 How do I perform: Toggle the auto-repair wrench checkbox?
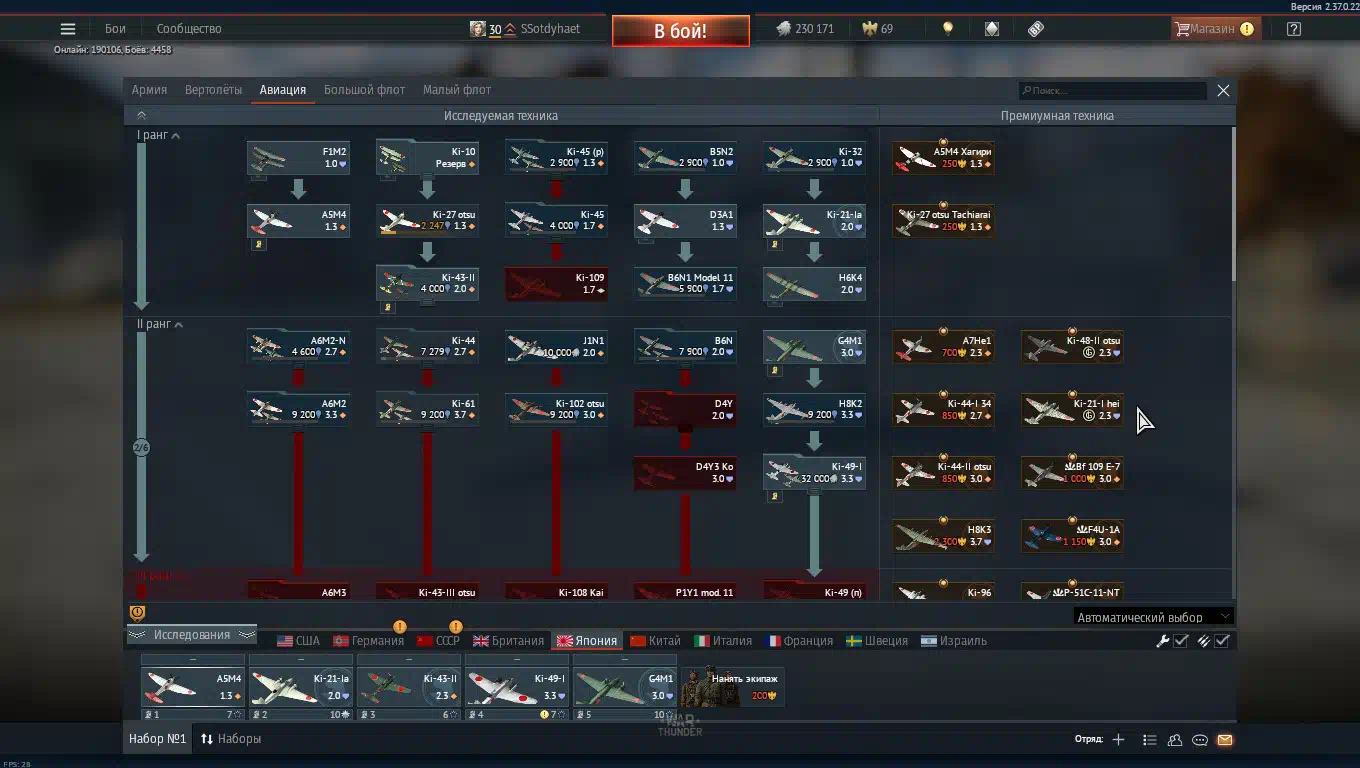pyautogui.click(x=1181, y=641)
